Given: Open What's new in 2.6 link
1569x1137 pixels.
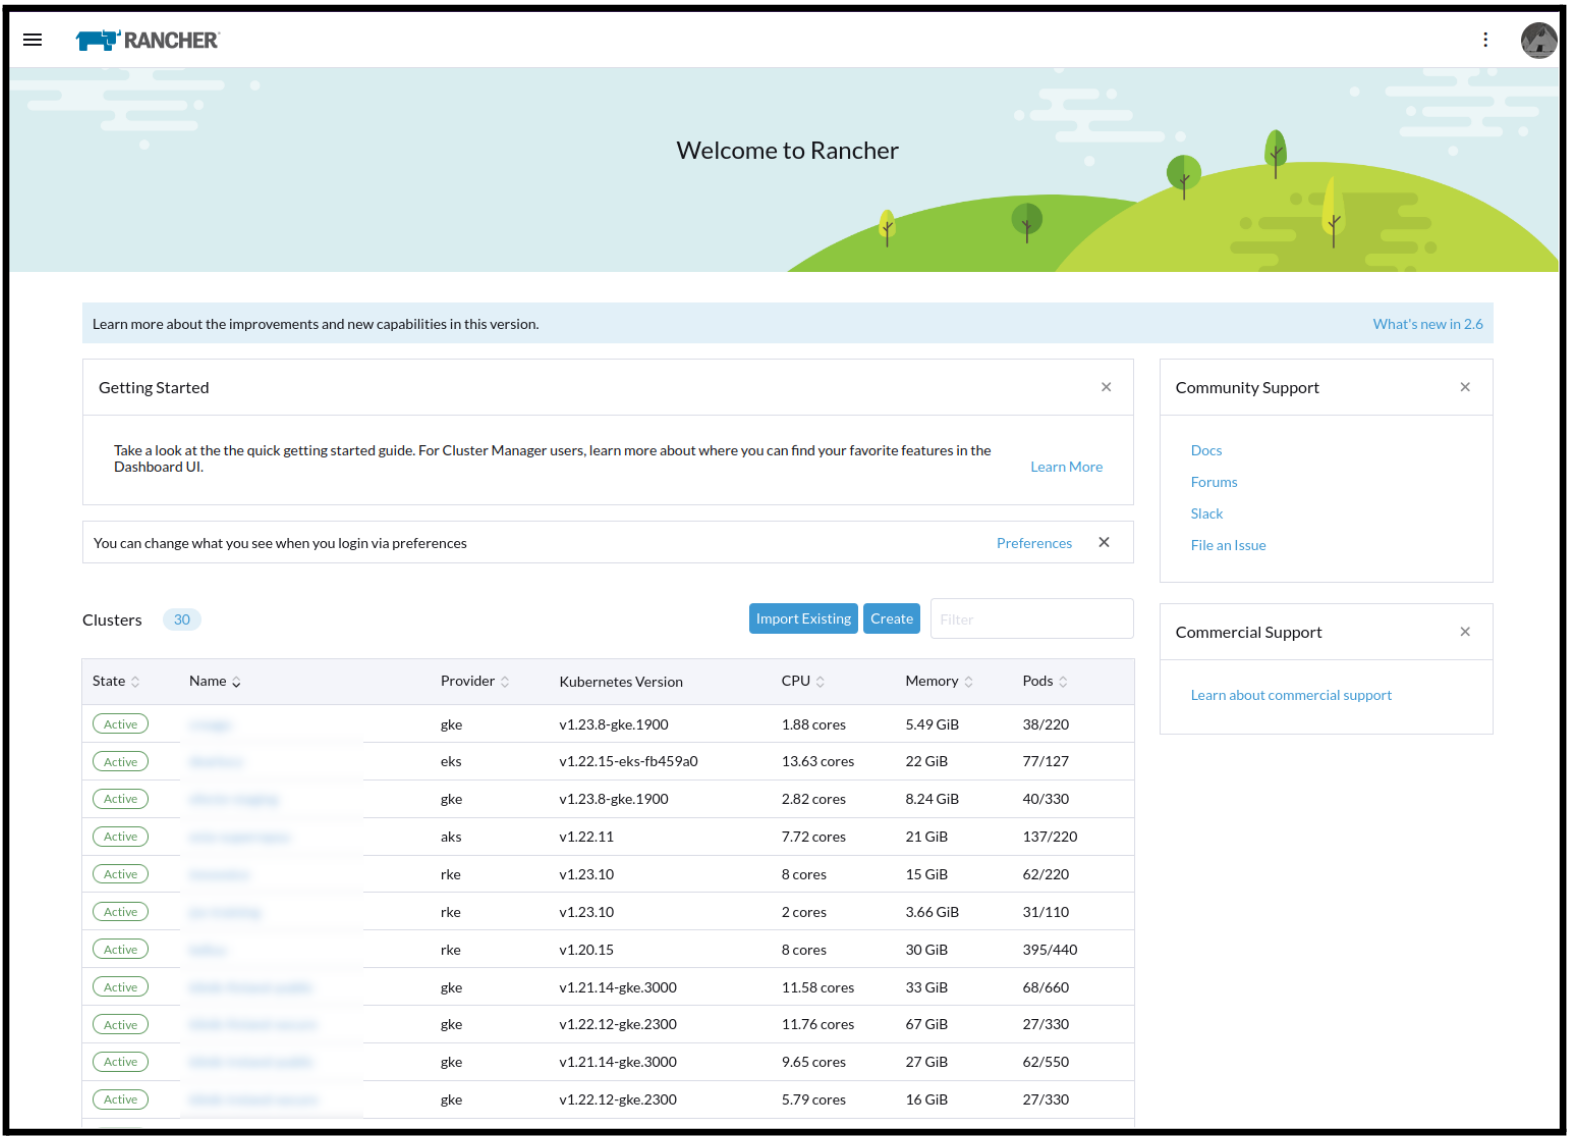Looking at the screenshot, I should click(x=1427, y=324).
